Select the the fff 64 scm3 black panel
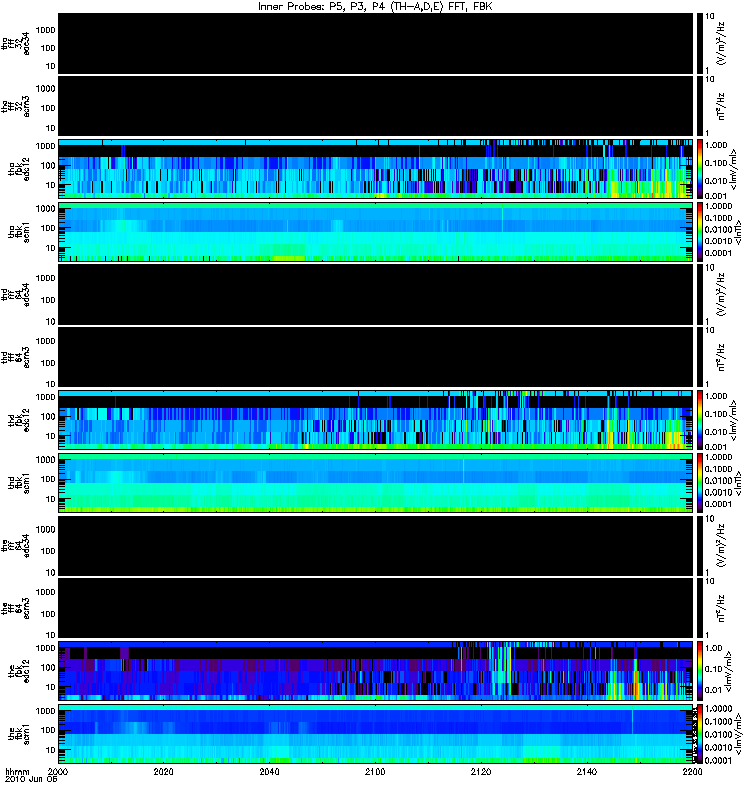 tap(376, 608)
